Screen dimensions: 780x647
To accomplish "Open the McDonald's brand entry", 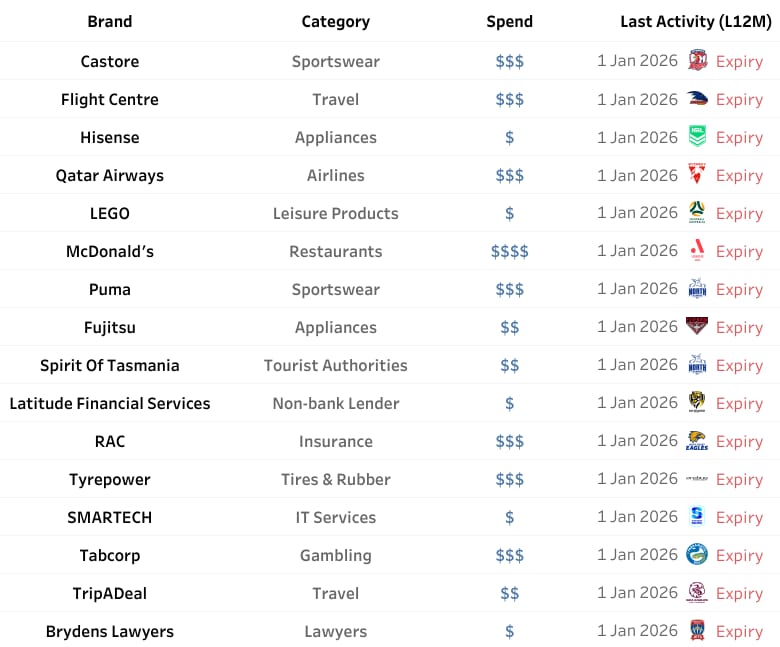I will tap(110, 251).
